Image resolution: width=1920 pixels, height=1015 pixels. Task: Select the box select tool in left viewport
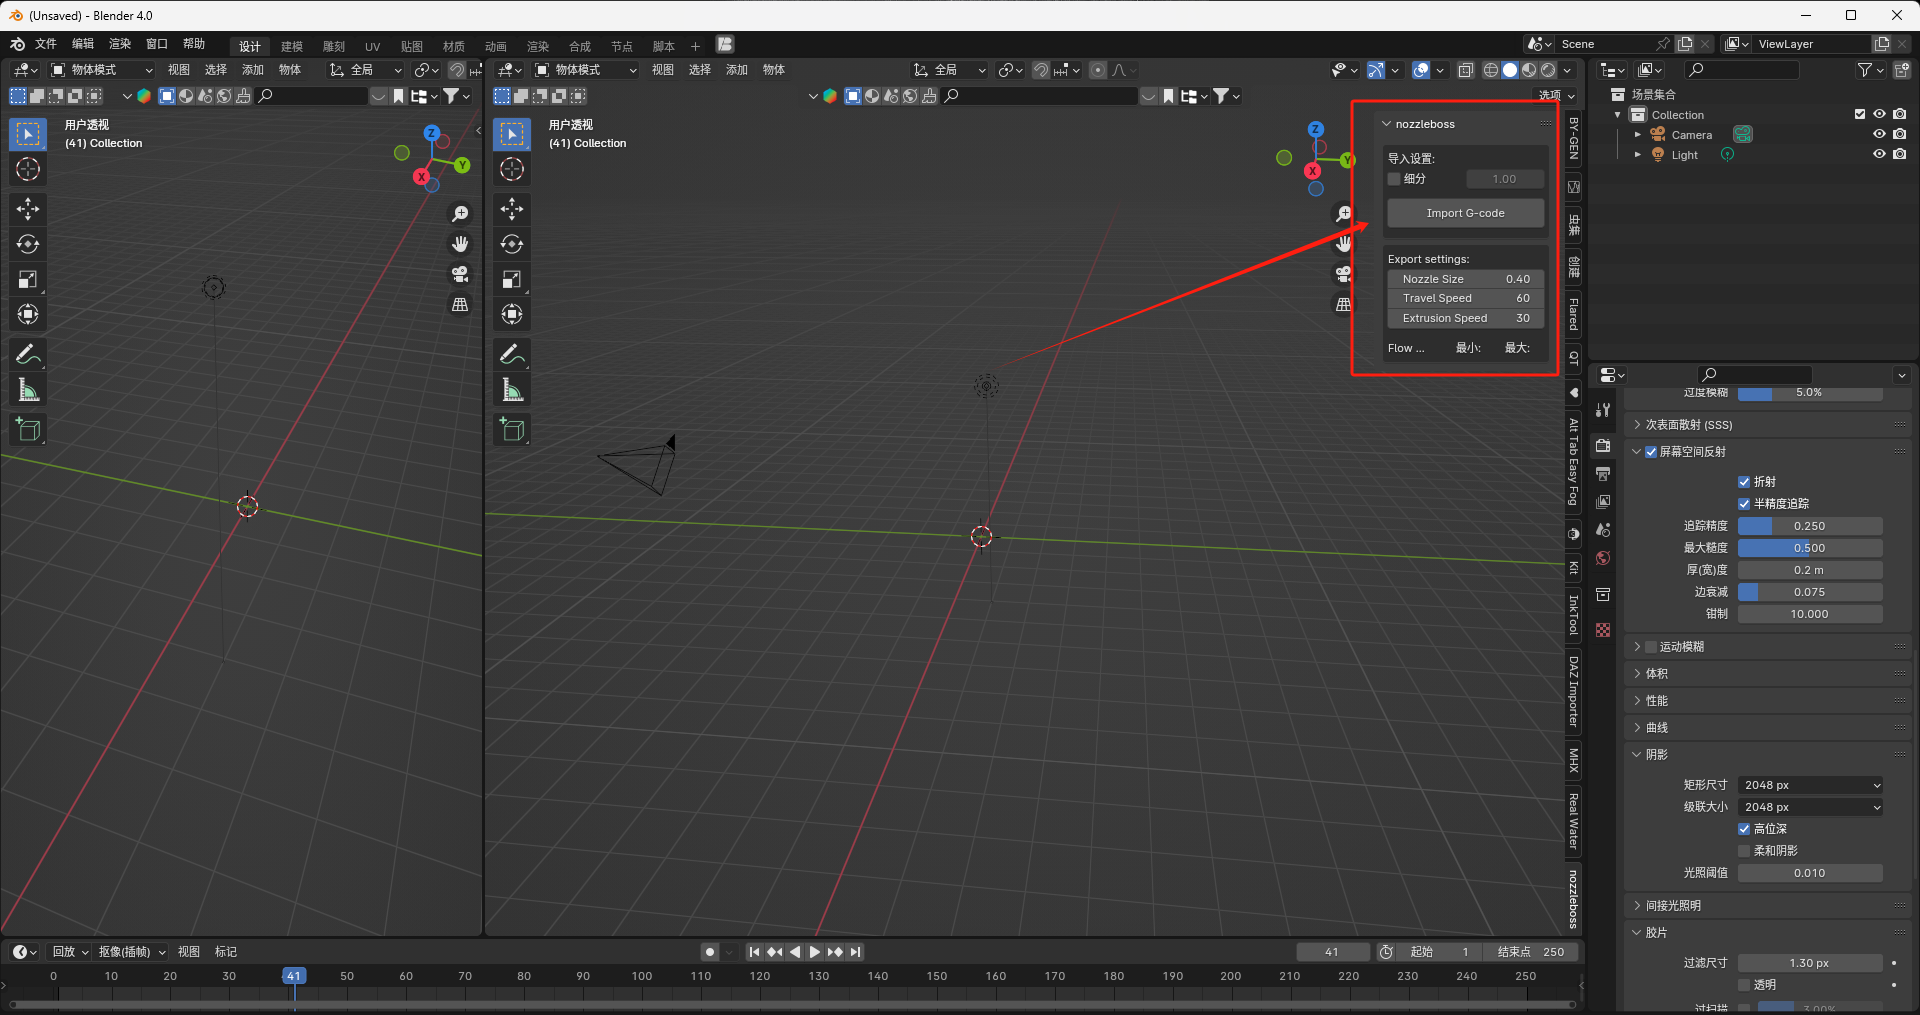[28, 134]
